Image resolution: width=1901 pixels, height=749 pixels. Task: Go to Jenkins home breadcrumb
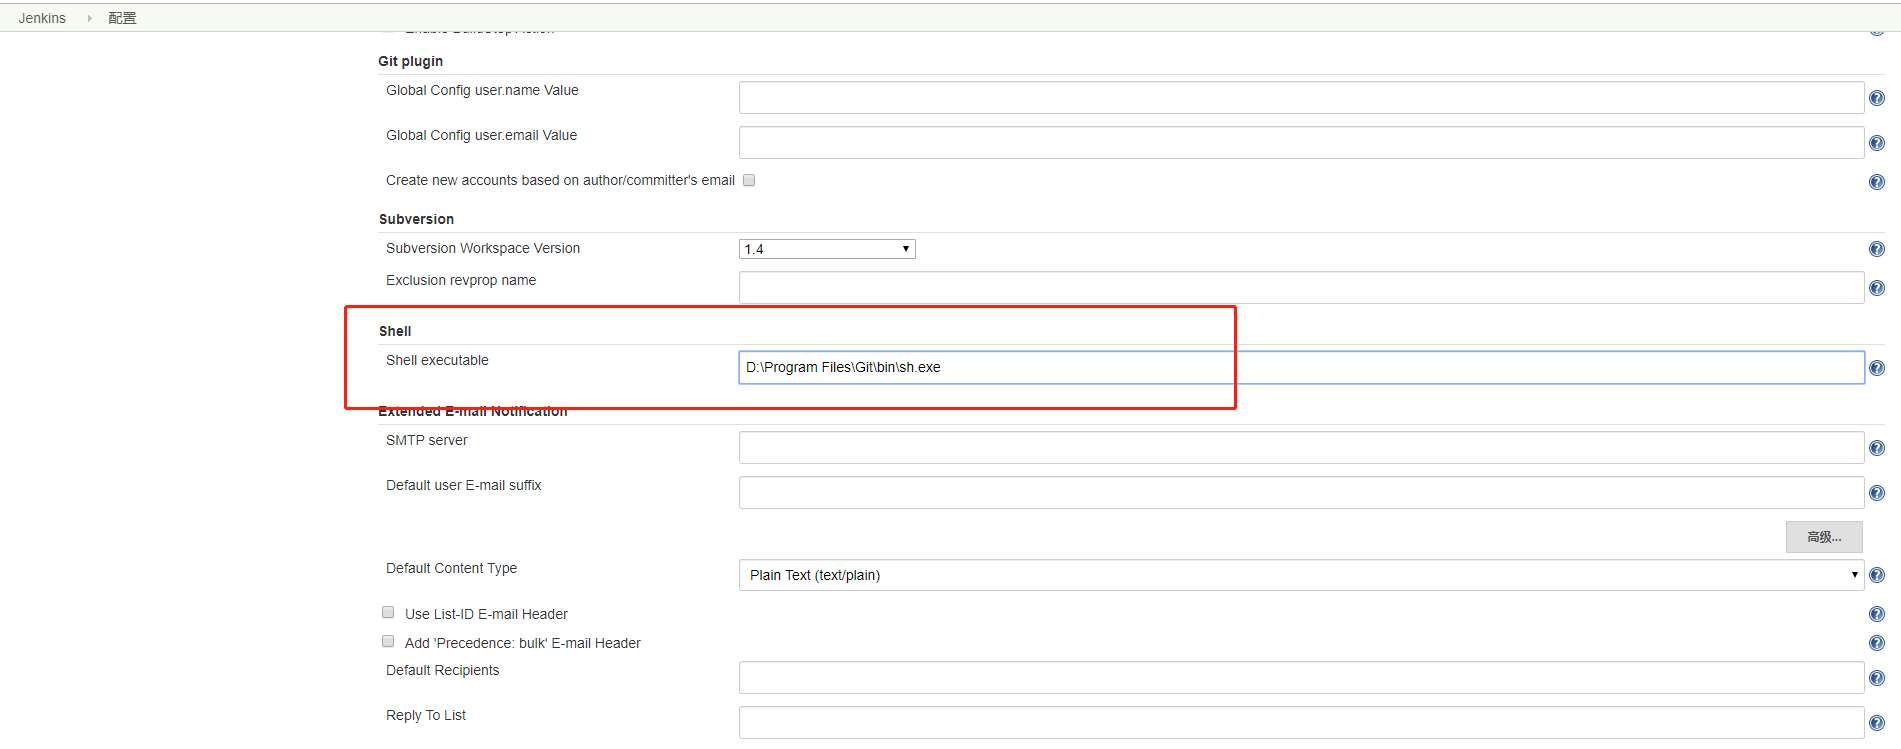[42, 18]
